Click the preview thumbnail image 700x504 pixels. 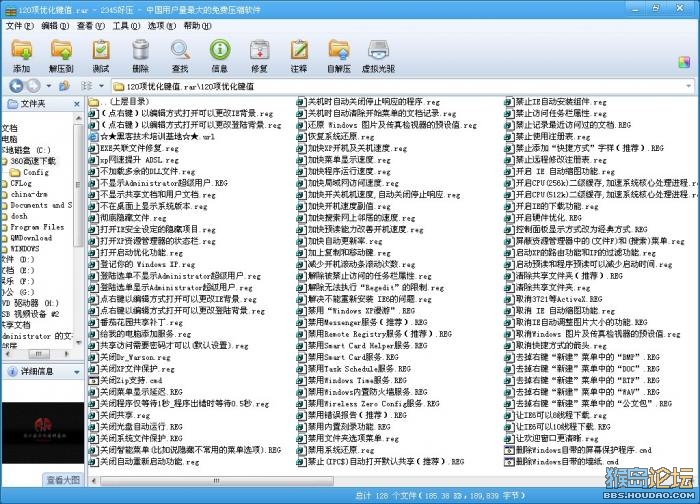click(42, 432)
